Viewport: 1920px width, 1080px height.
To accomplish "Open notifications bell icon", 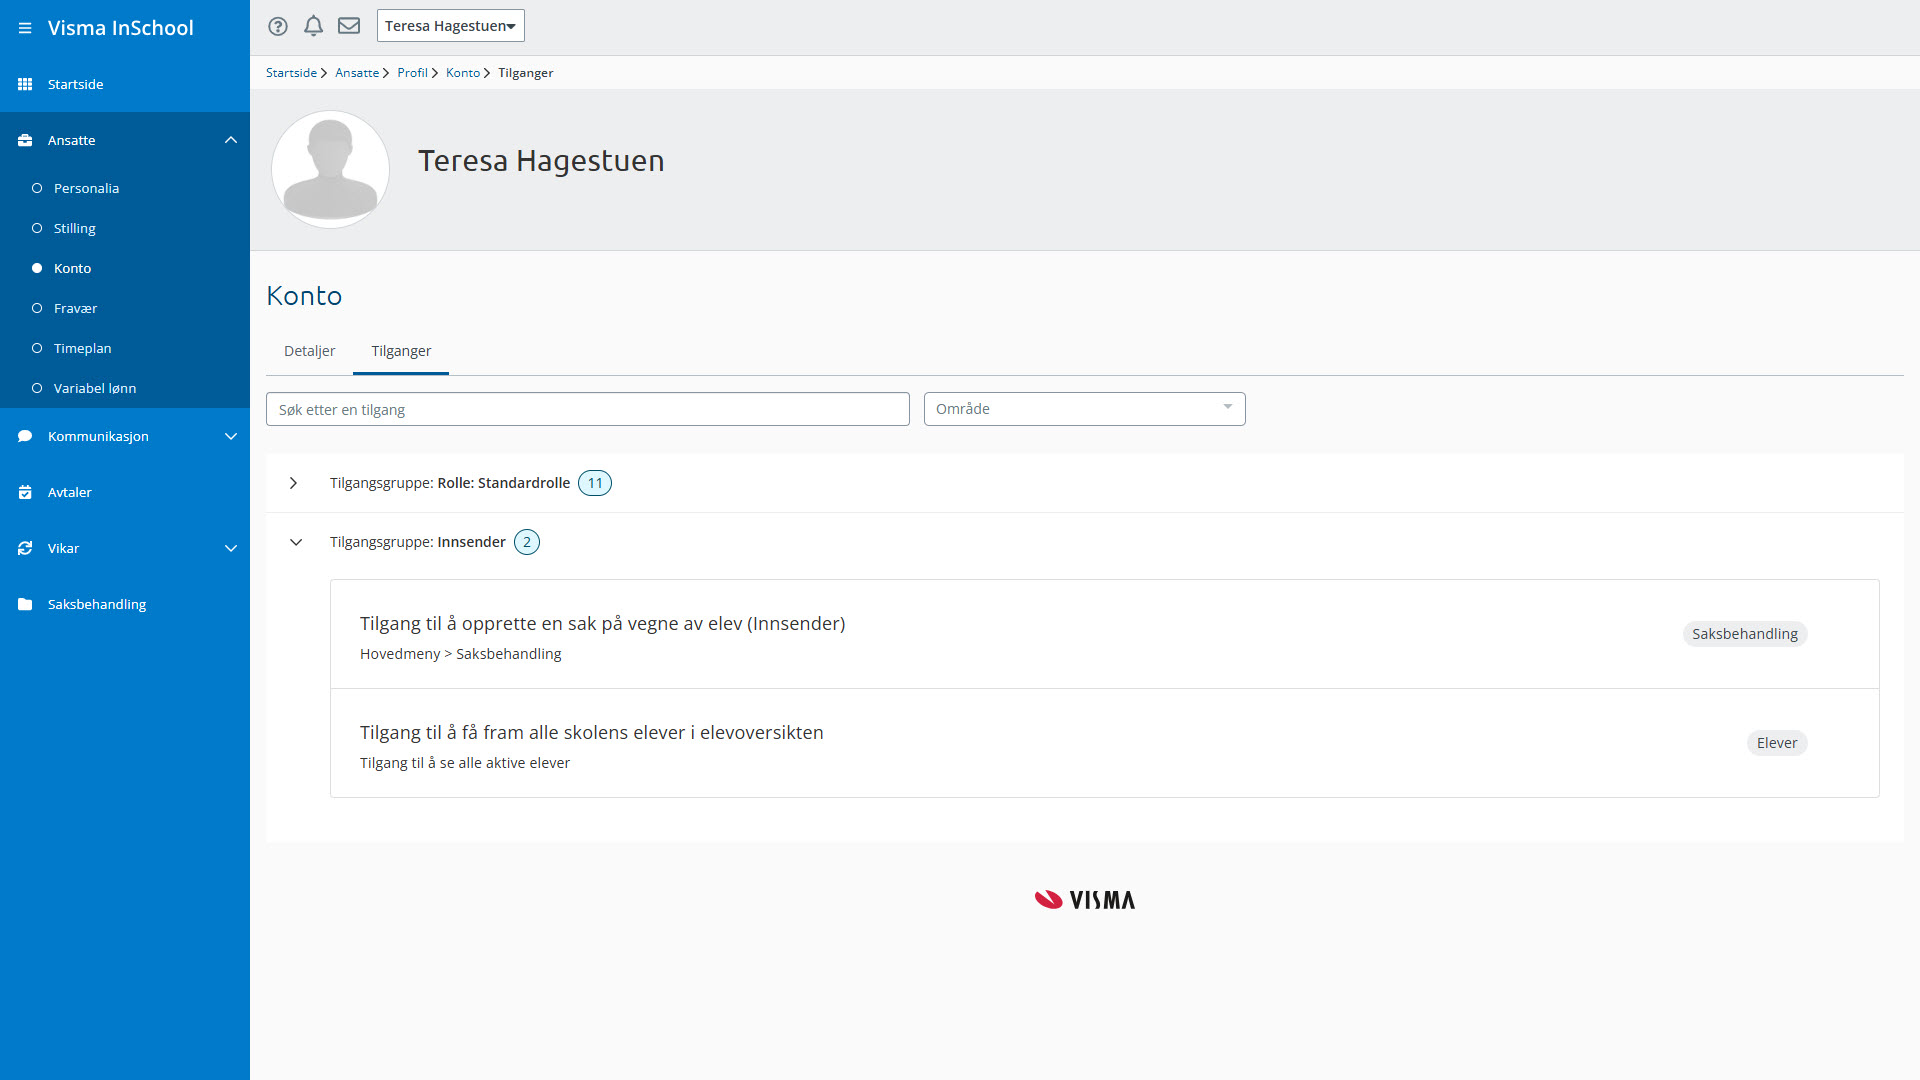I will (x=313, y=26).
